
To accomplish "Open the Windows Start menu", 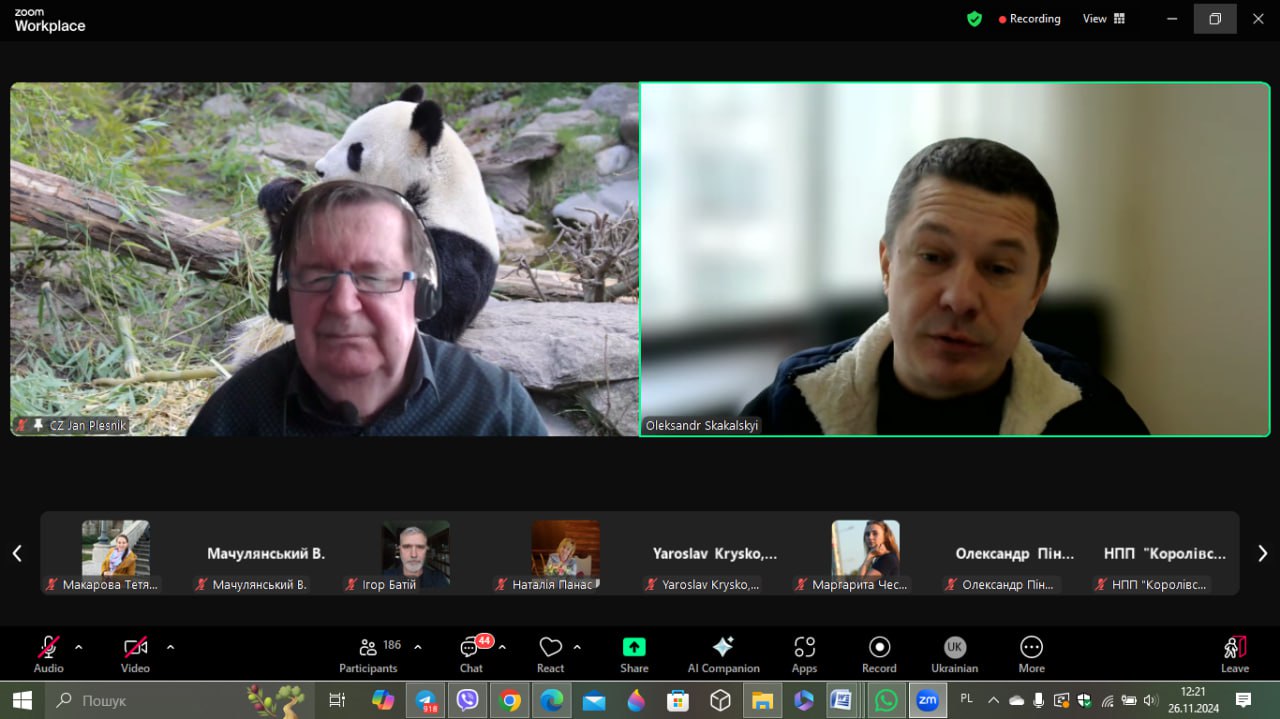I will (x=22, y=701).
